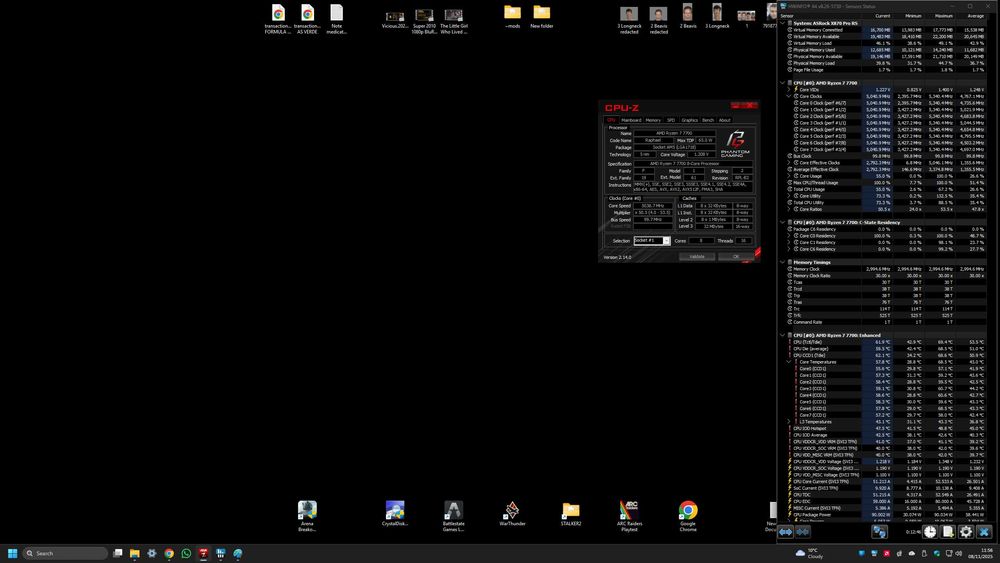Open weather widget showing Cloudy
The image size is (1000, 563).
809,553
